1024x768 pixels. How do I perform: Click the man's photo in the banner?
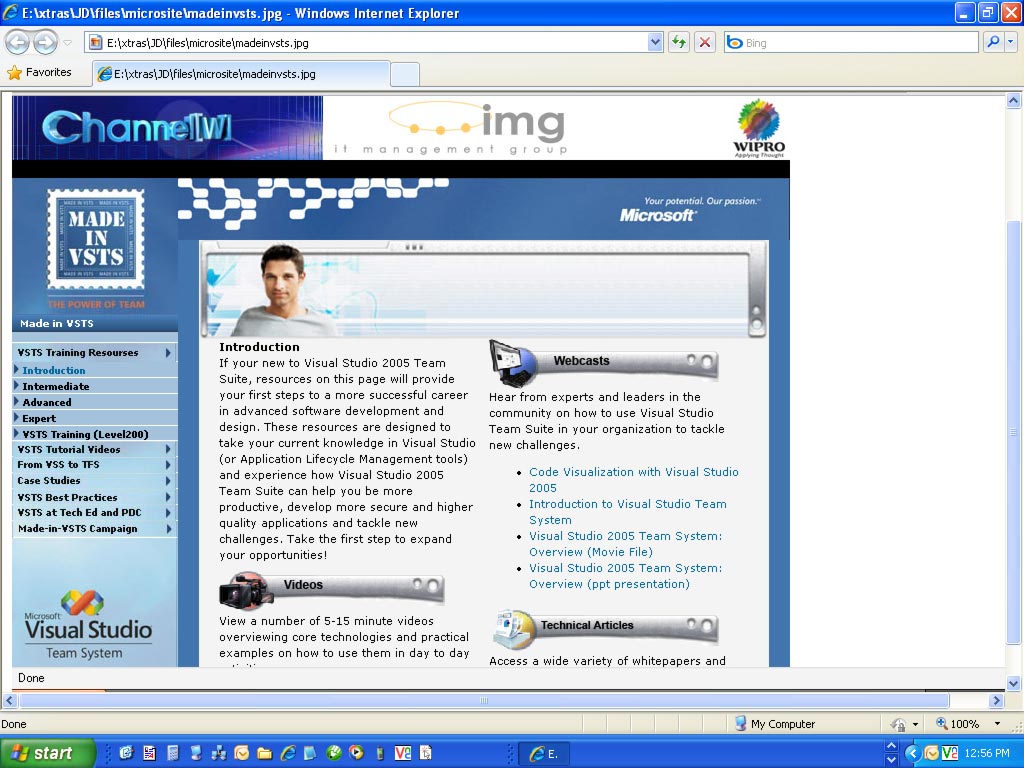[x=281, y=290]
